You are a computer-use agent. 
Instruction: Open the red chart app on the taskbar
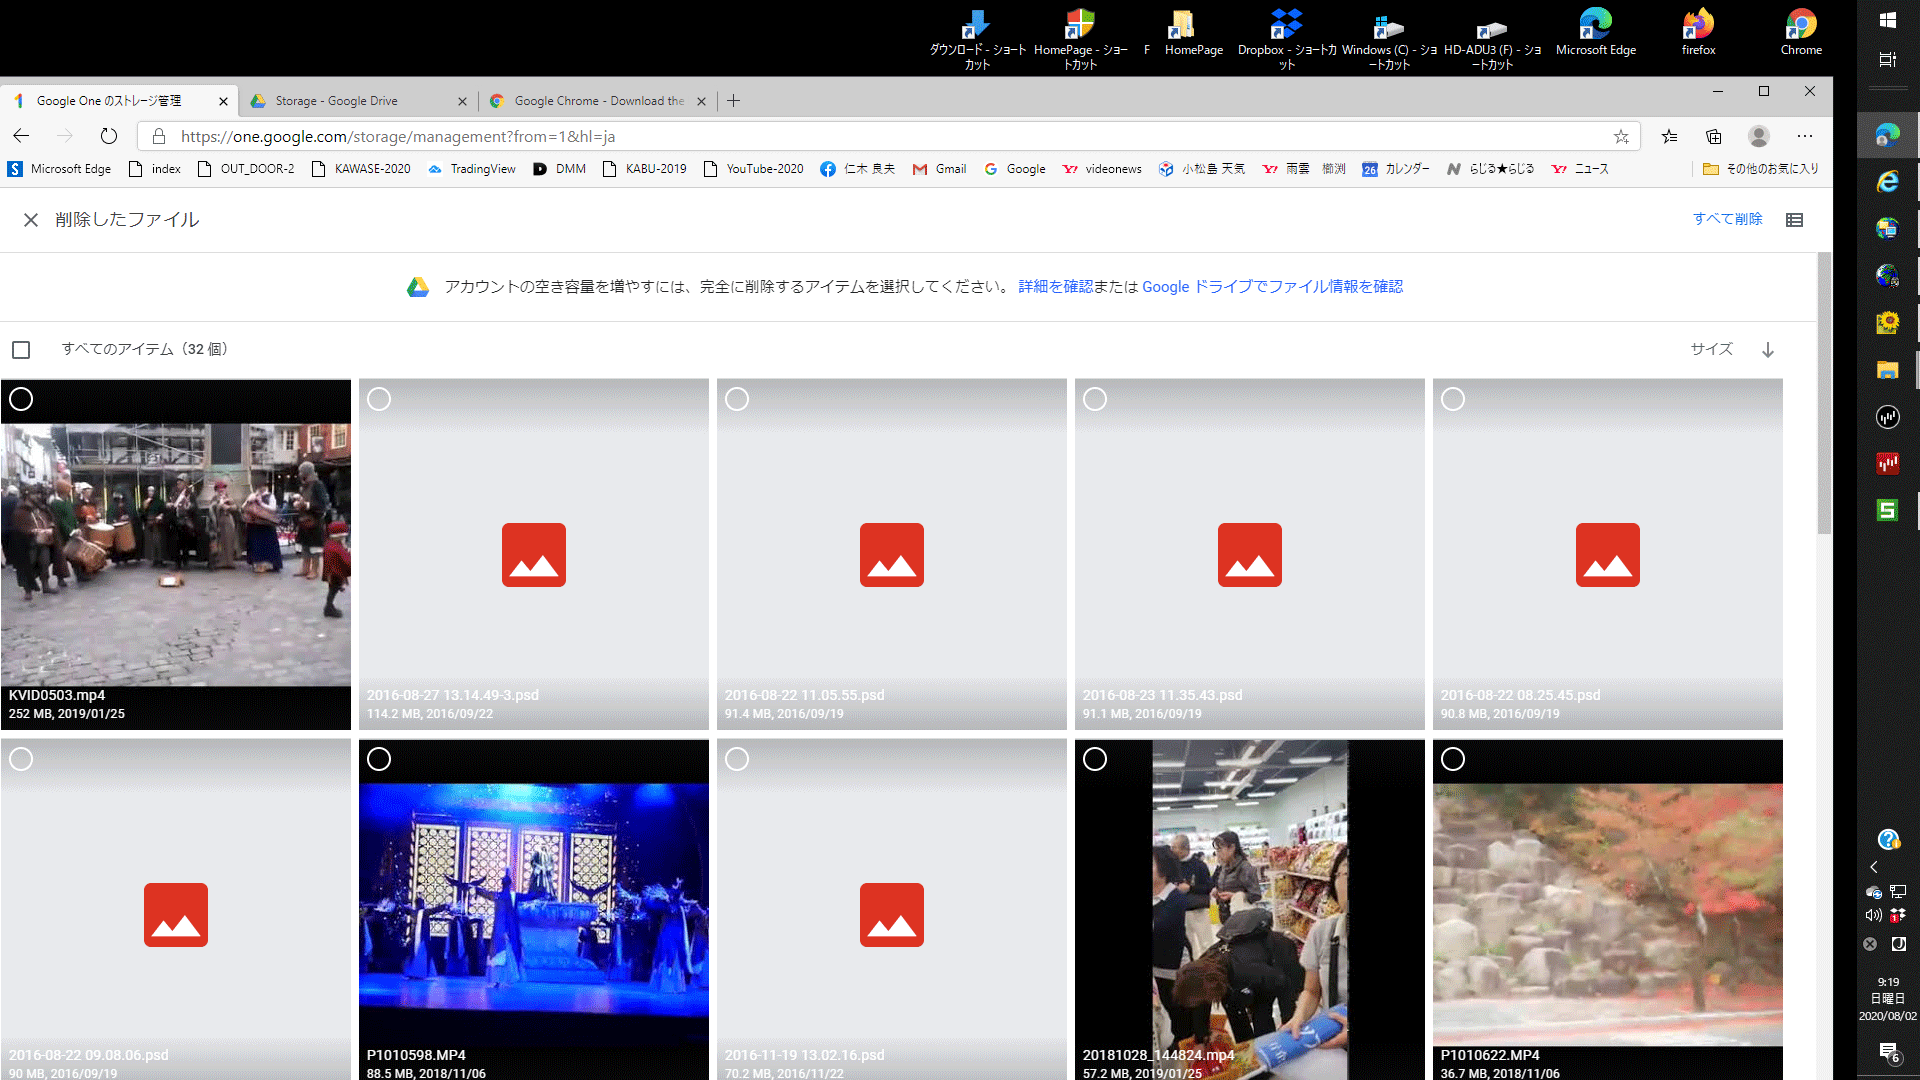1888,463
